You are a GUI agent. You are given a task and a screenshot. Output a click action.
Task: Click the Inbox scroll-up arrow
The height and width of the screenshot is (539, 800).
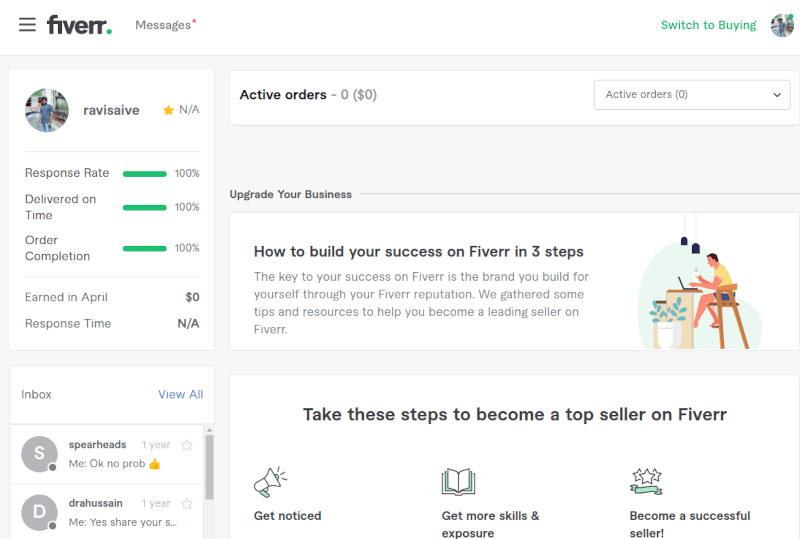point(209,430)
